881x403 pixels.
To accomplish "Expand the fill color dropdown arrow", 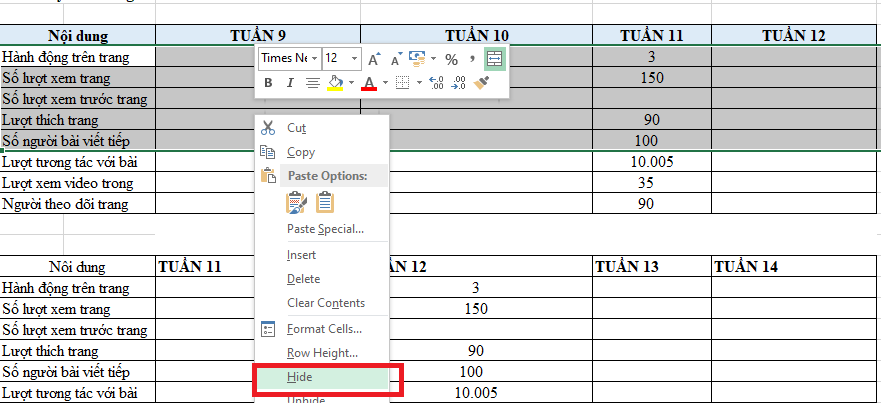I will [351, 83].
